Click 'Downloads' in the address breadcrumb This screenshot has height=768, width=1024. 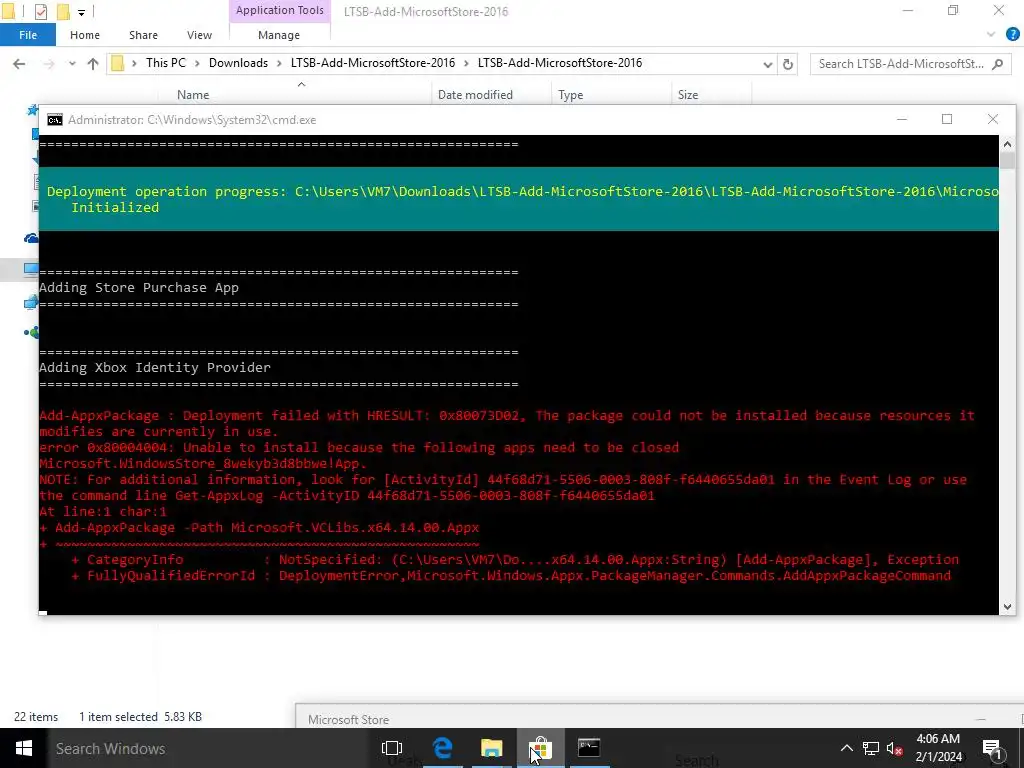tap(238, 63)
